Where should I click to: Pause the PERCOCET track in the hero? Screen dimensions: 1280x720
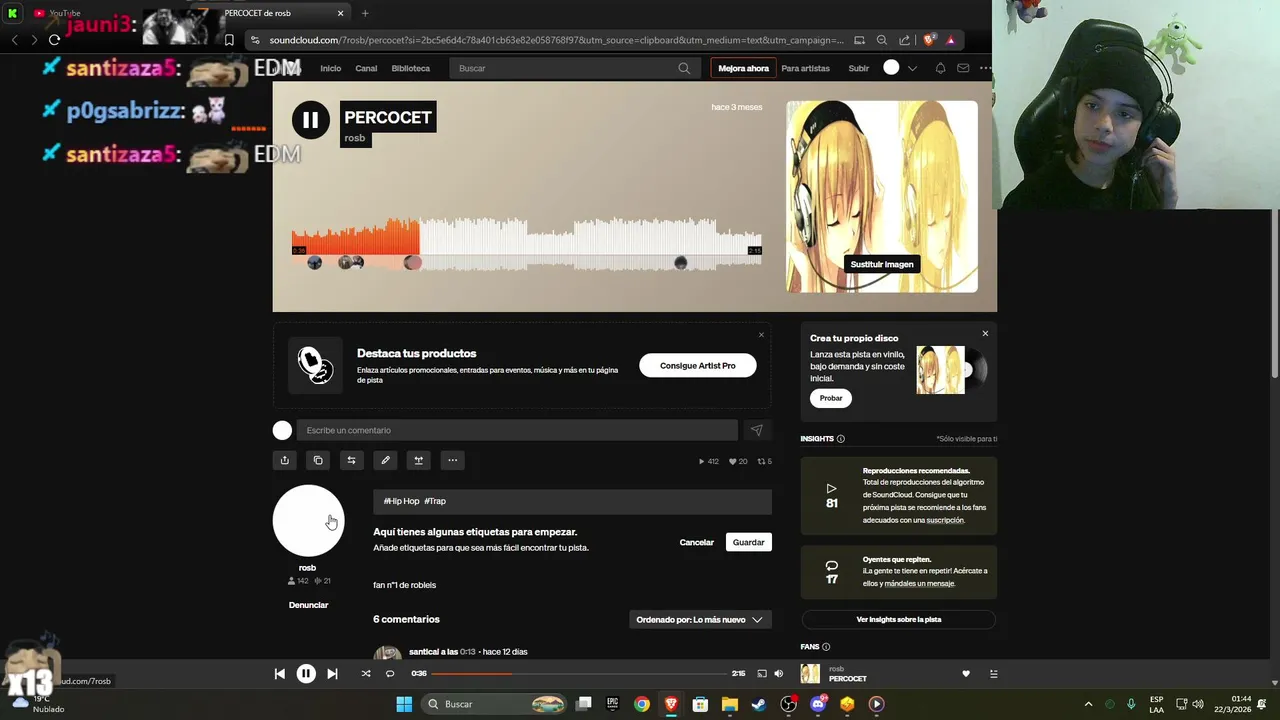click(x=310, y=121)
